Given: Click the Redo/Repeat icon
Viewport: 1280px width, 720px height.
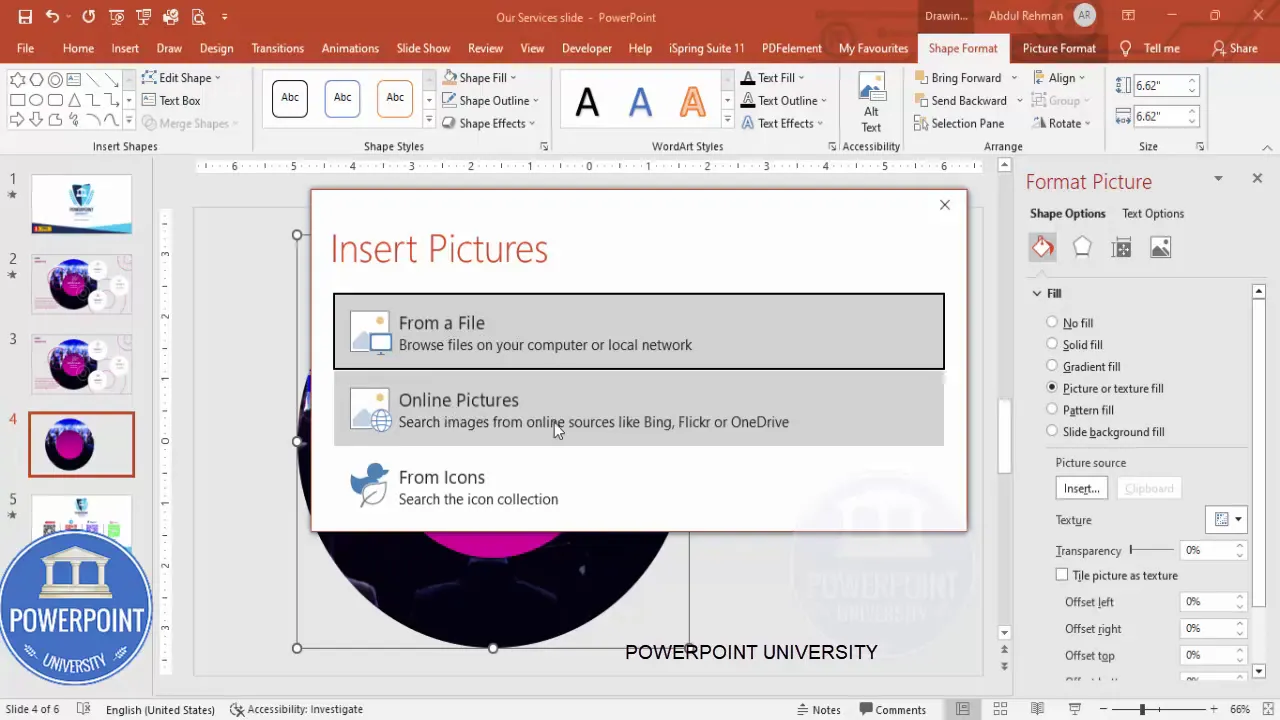Looking at the screenshot, I should 89,17.
